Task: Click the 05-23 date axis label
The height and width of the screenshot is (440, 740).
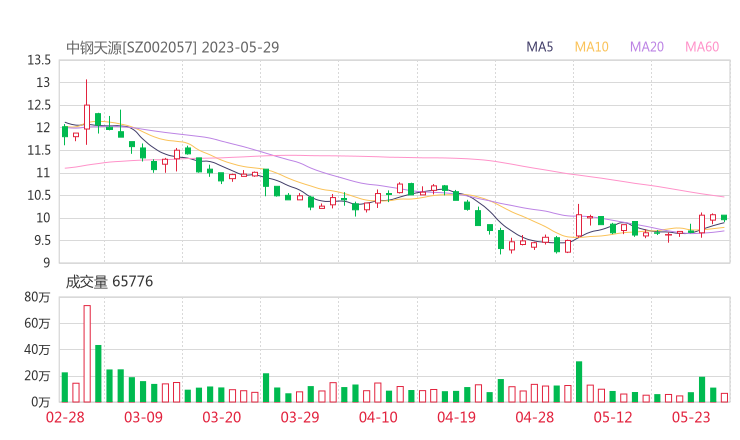Action: point(692,418)
